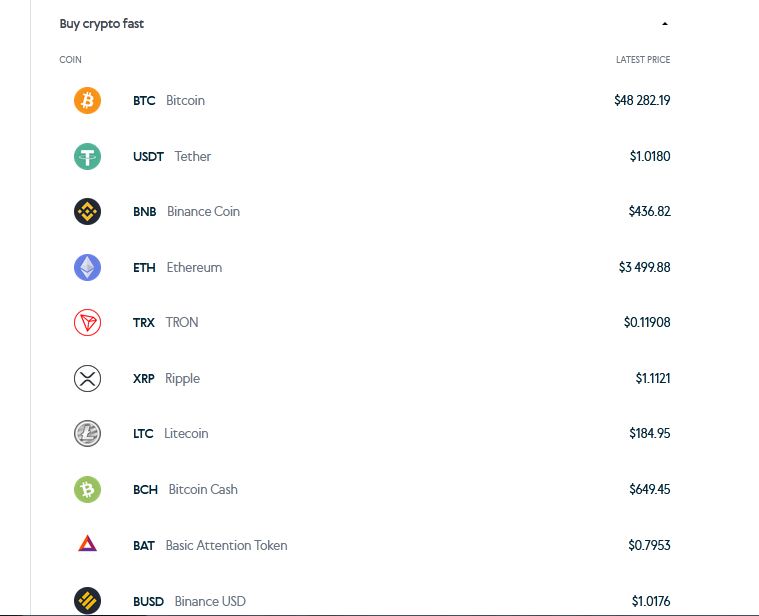Sort by the LATEST PRICE column header
This screenshot has width=759, height=616.
[x=643, y=60]
